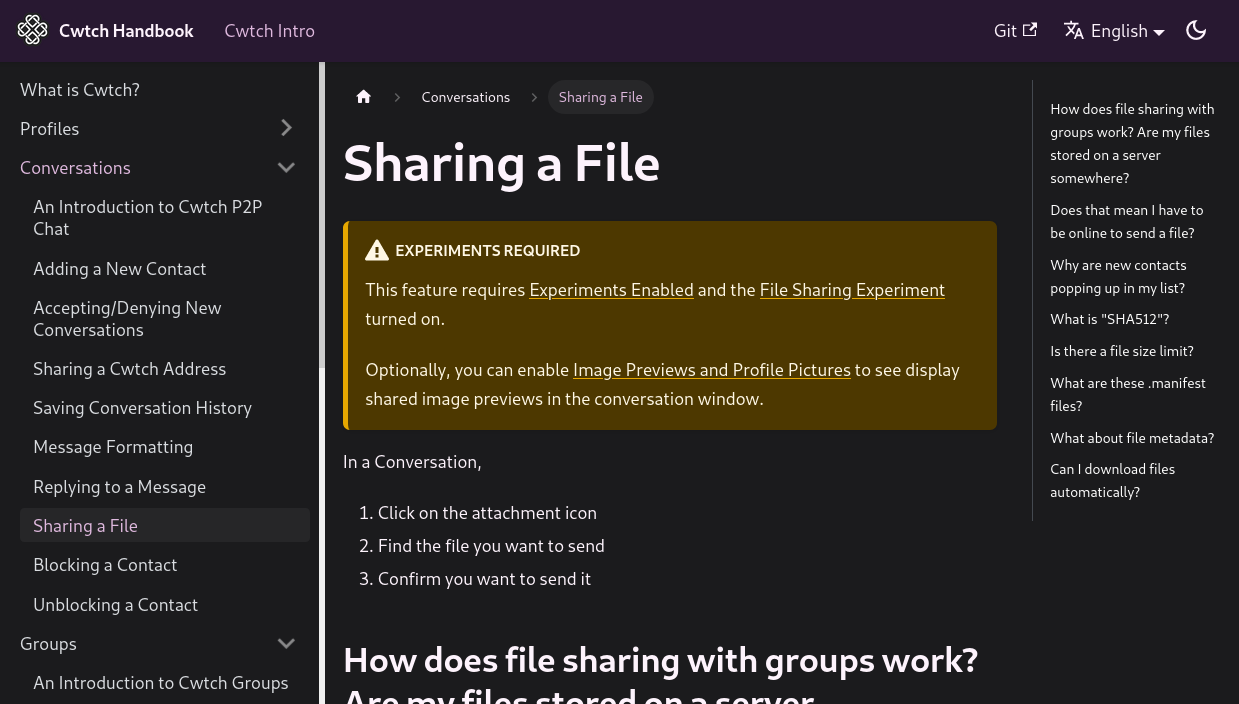The image size is (1239, 704).
Task: Click 'Find the file you want to send' step
Action: (491, 546)
